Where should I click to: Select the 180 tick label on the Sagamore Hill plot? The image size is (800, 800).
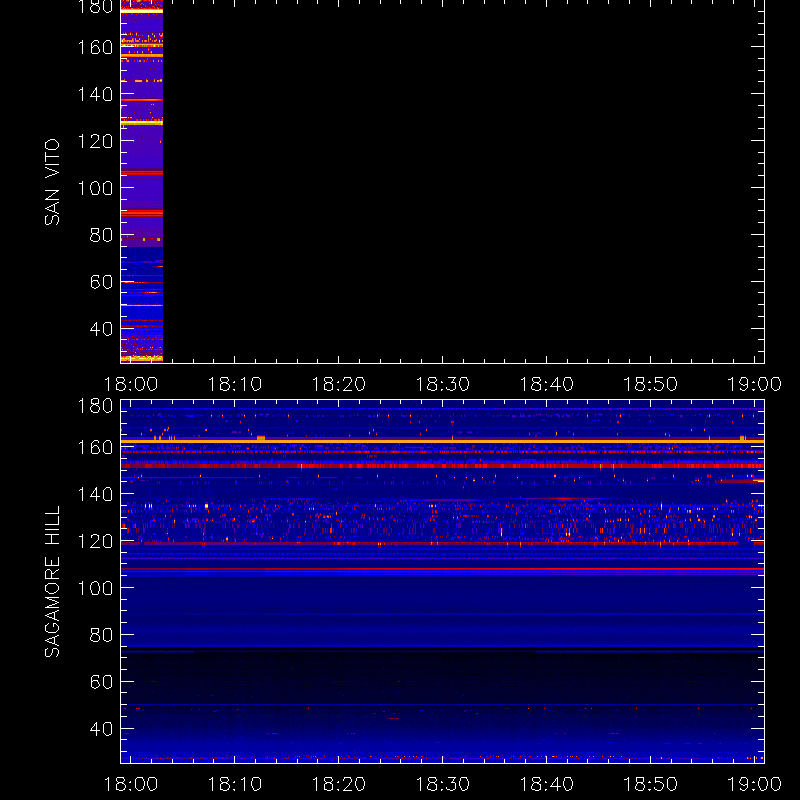pyautogui.click(x=95, y=407)
